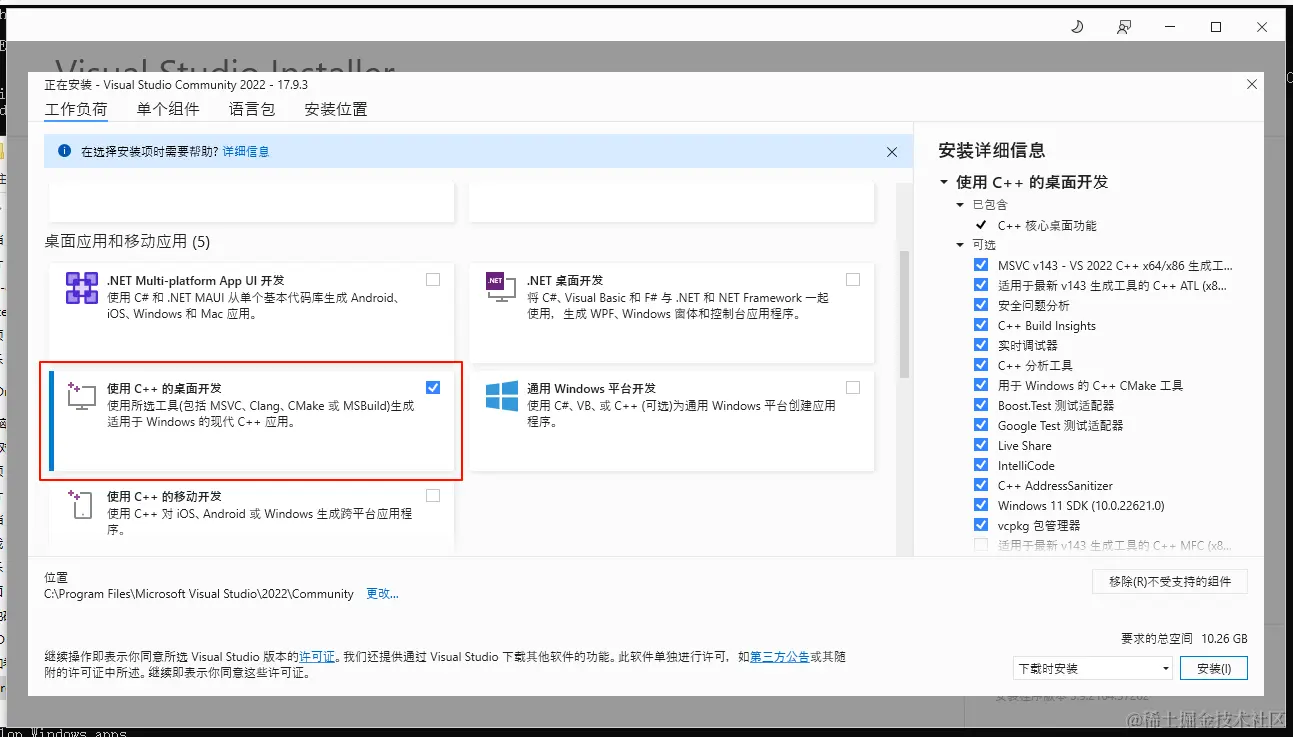Uncheck the C++ Build Insights component

point(981,325)
